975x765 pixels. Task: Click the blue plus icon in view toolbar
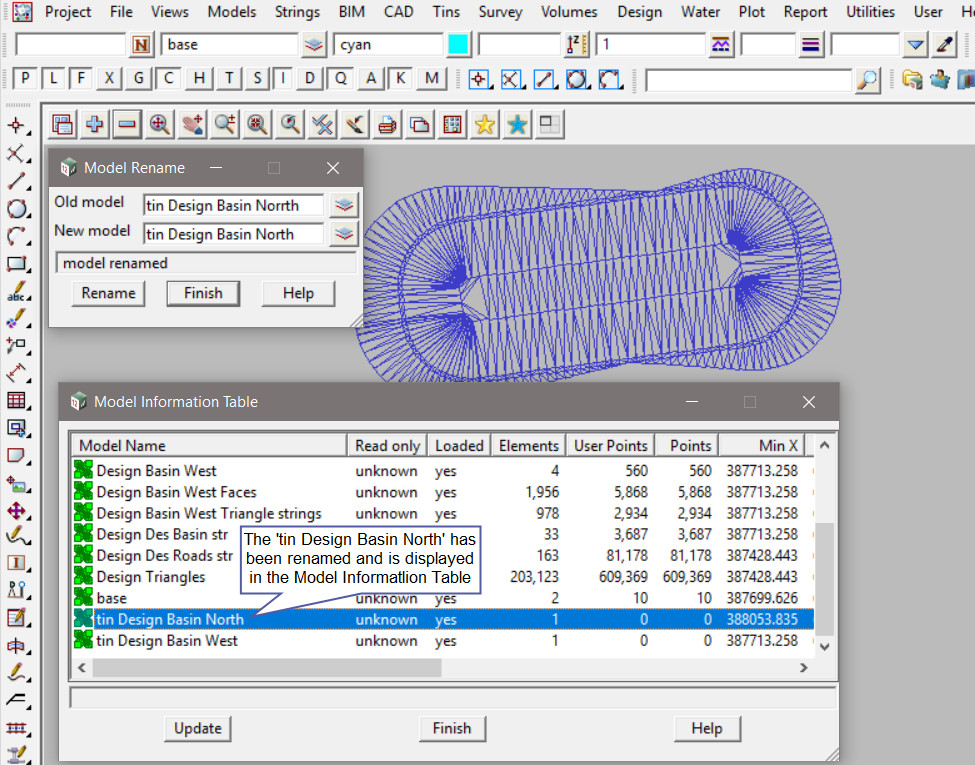[95, 124]
